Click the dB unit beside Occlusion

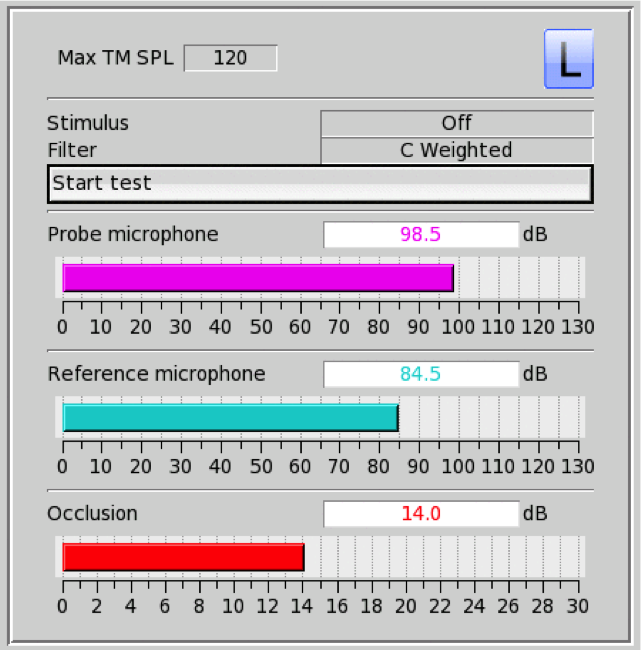click(x=535, y=514)
